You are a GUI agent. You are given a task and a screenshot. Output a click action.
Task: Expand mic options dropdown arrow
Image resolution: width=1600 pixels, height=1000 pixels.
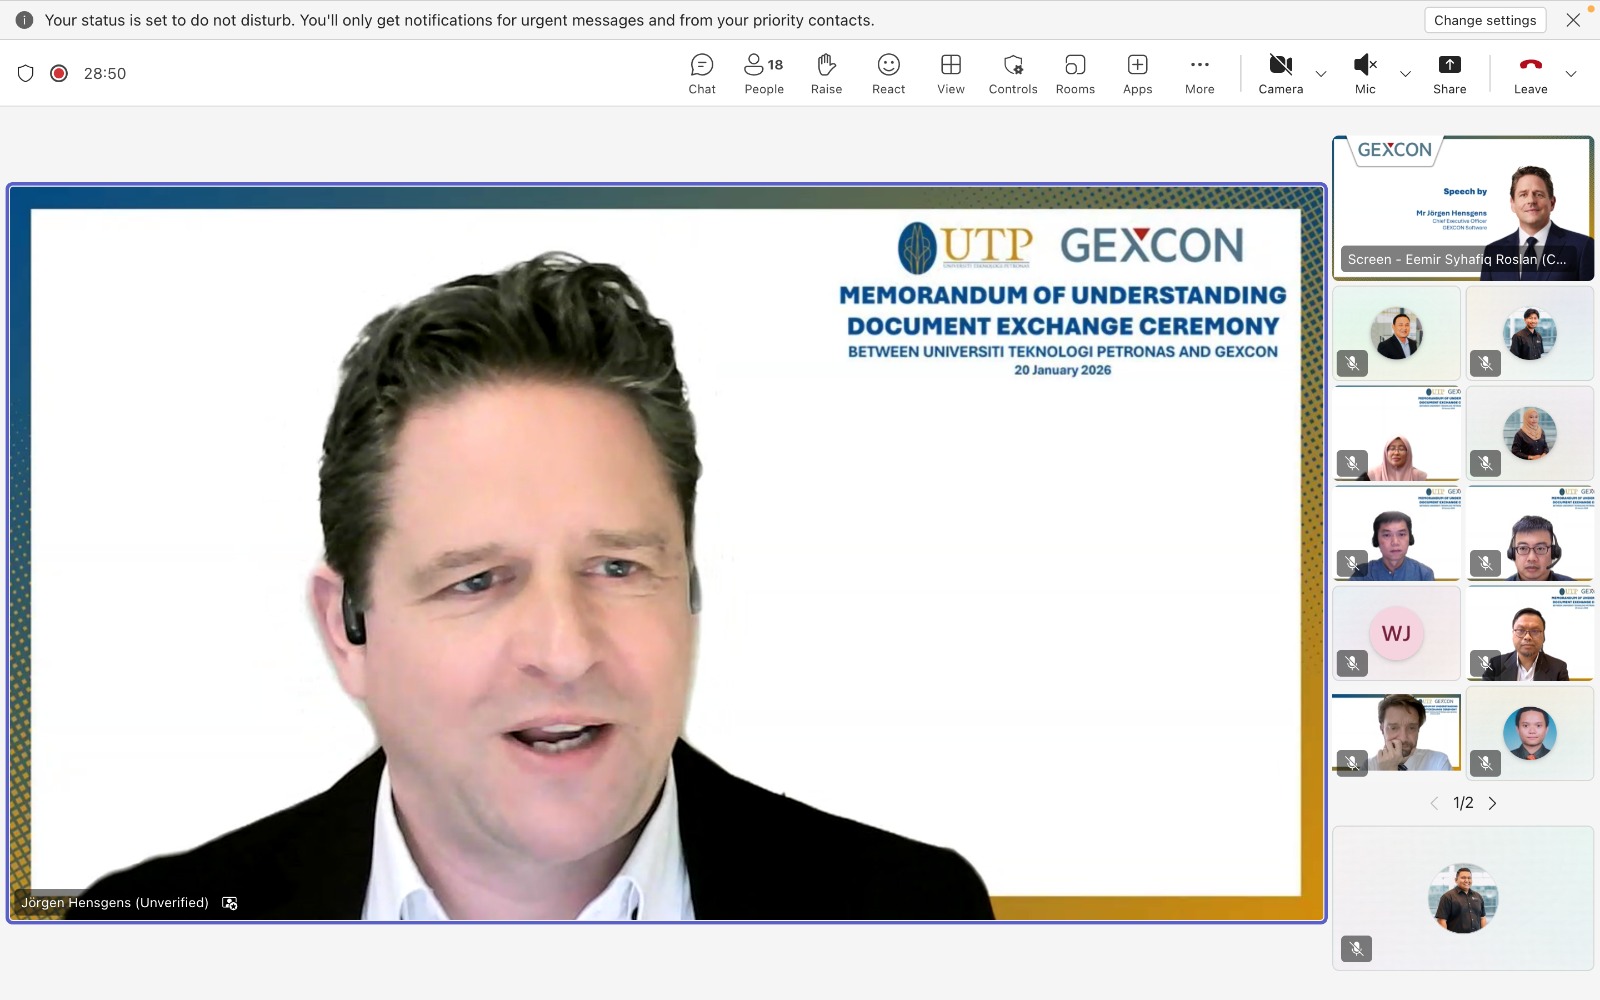click(x=1405, y=74)
